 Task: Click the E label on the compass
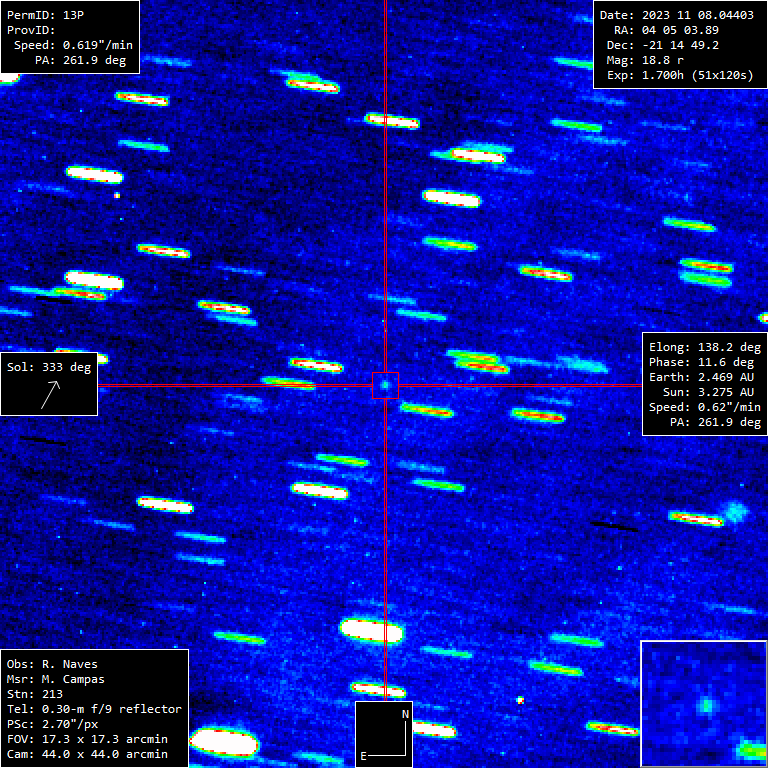[363, 756]
